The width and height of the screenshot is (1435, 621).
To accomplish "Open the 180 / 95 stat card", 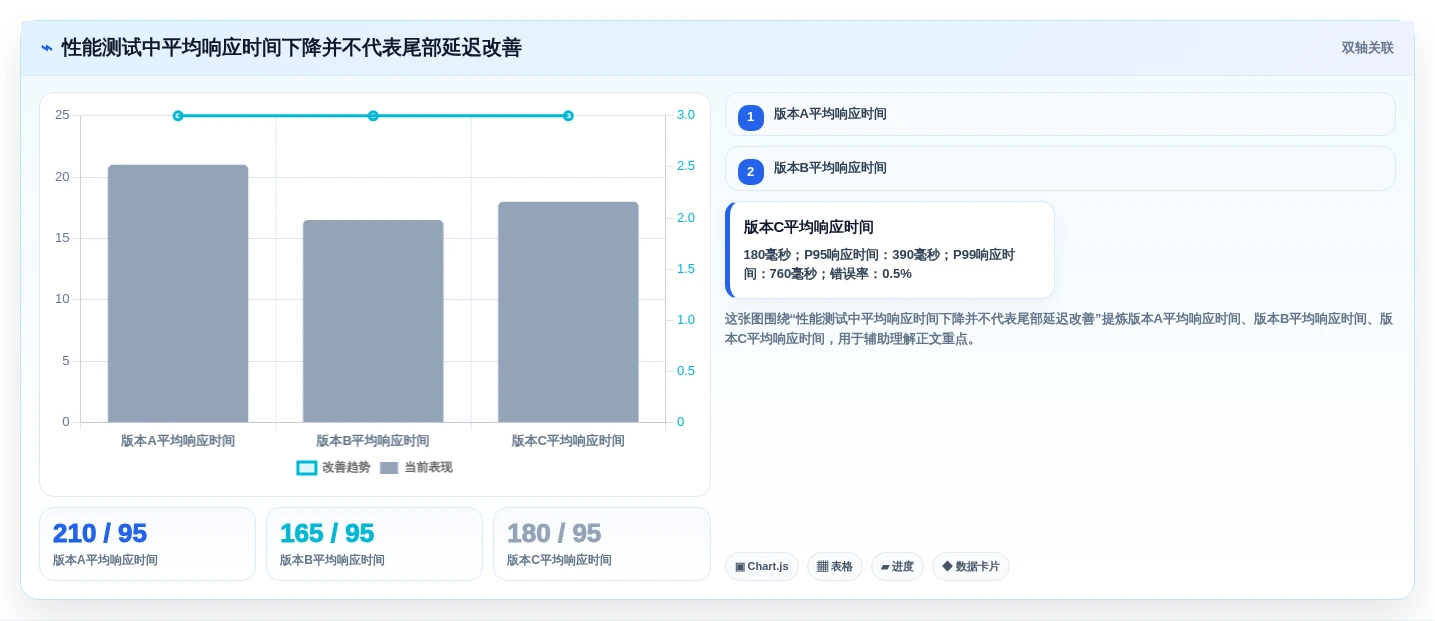I will coord(602,544).
